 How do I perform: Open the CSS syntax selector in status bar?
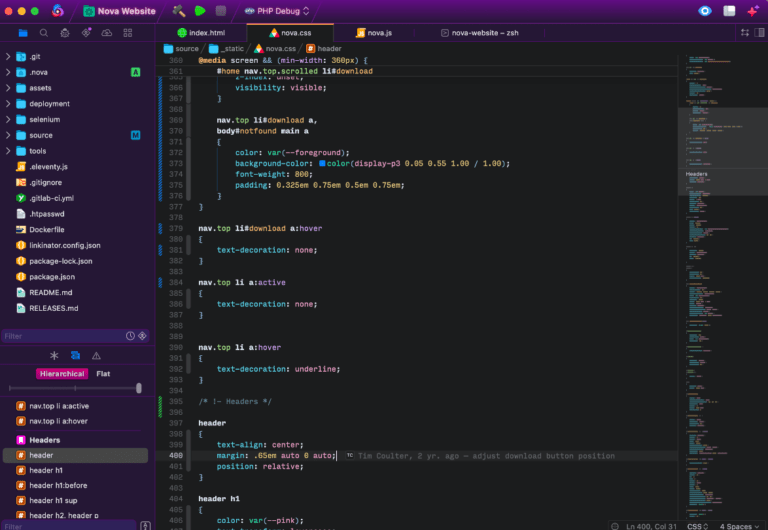click(x=697, y=525)
